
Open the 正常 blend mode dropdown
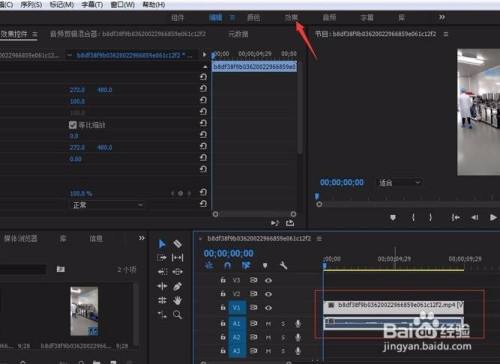point(107,205)
